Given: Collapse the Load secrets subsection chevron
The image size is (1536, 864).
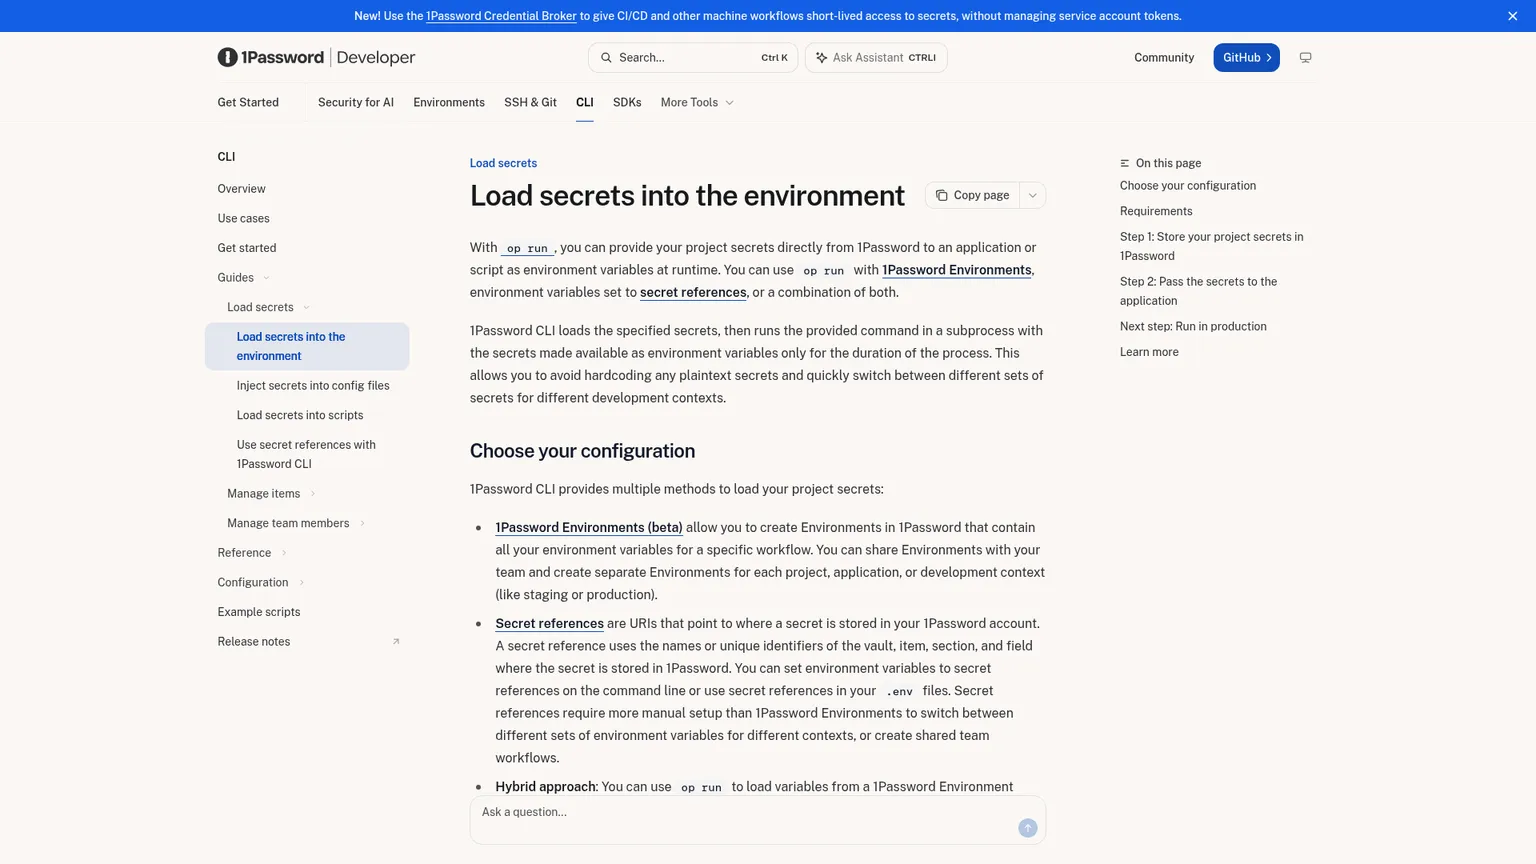Looking at the screenshot, I should (306, 308).
